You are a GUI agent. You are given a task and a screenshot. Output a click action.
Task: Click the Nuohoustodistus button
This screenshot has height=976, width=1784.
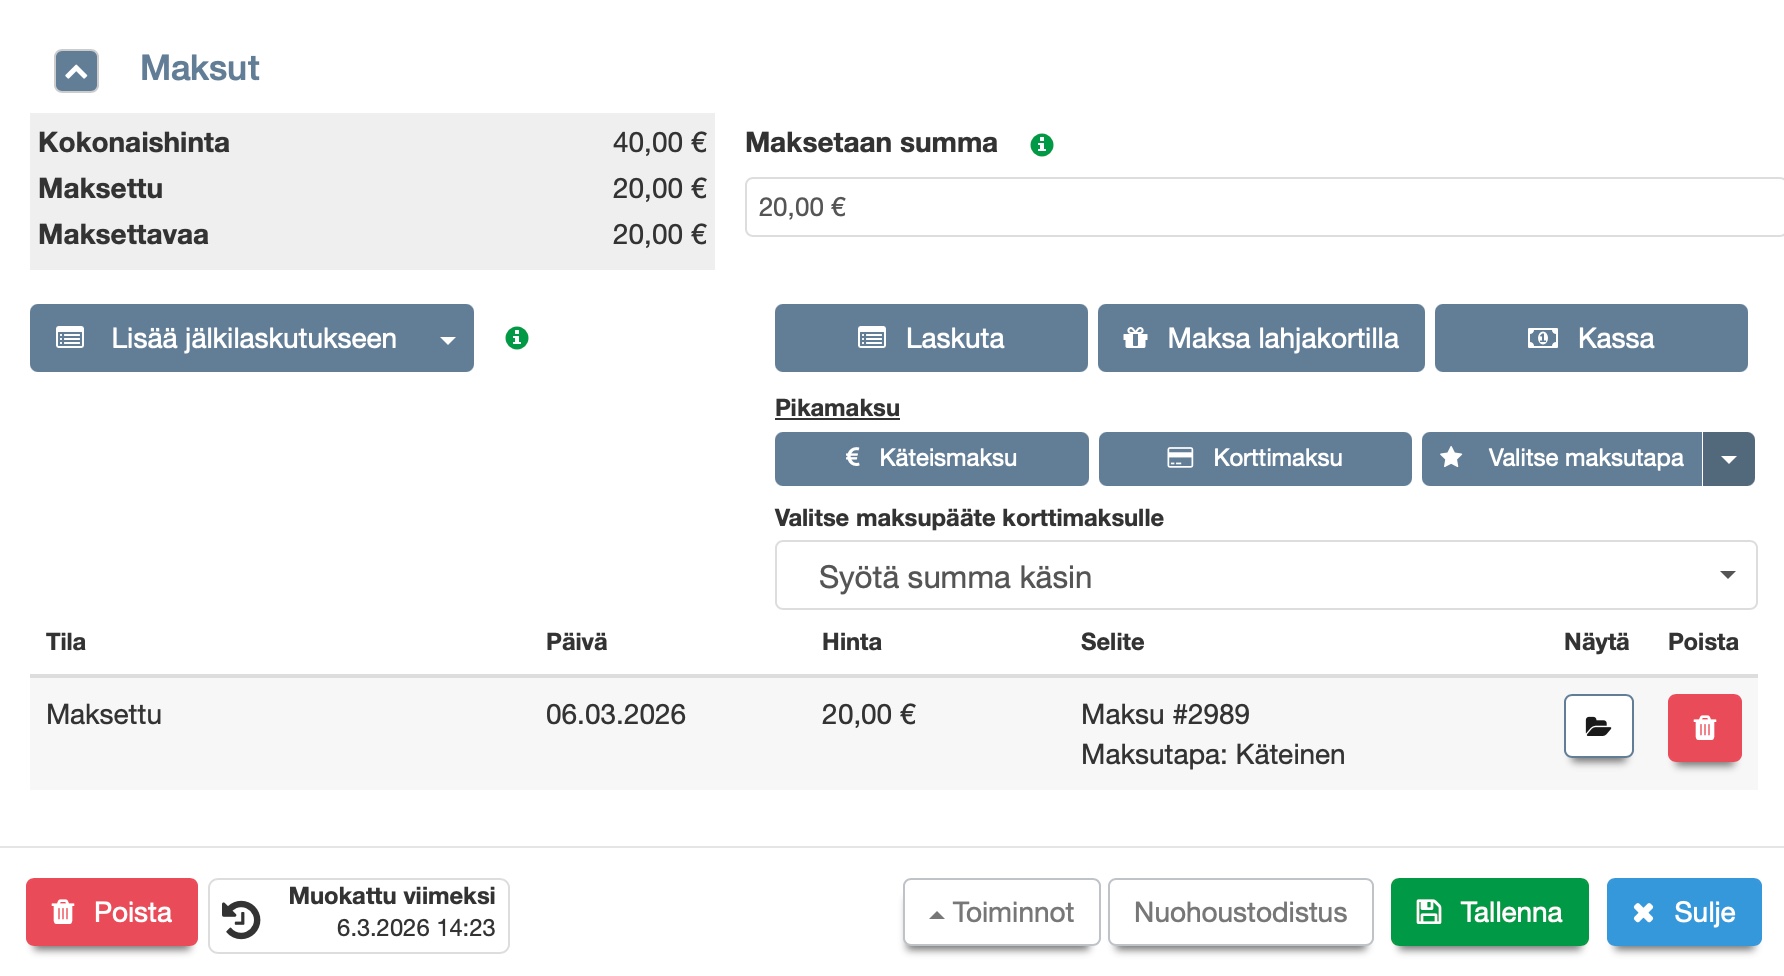(1240, 912)
